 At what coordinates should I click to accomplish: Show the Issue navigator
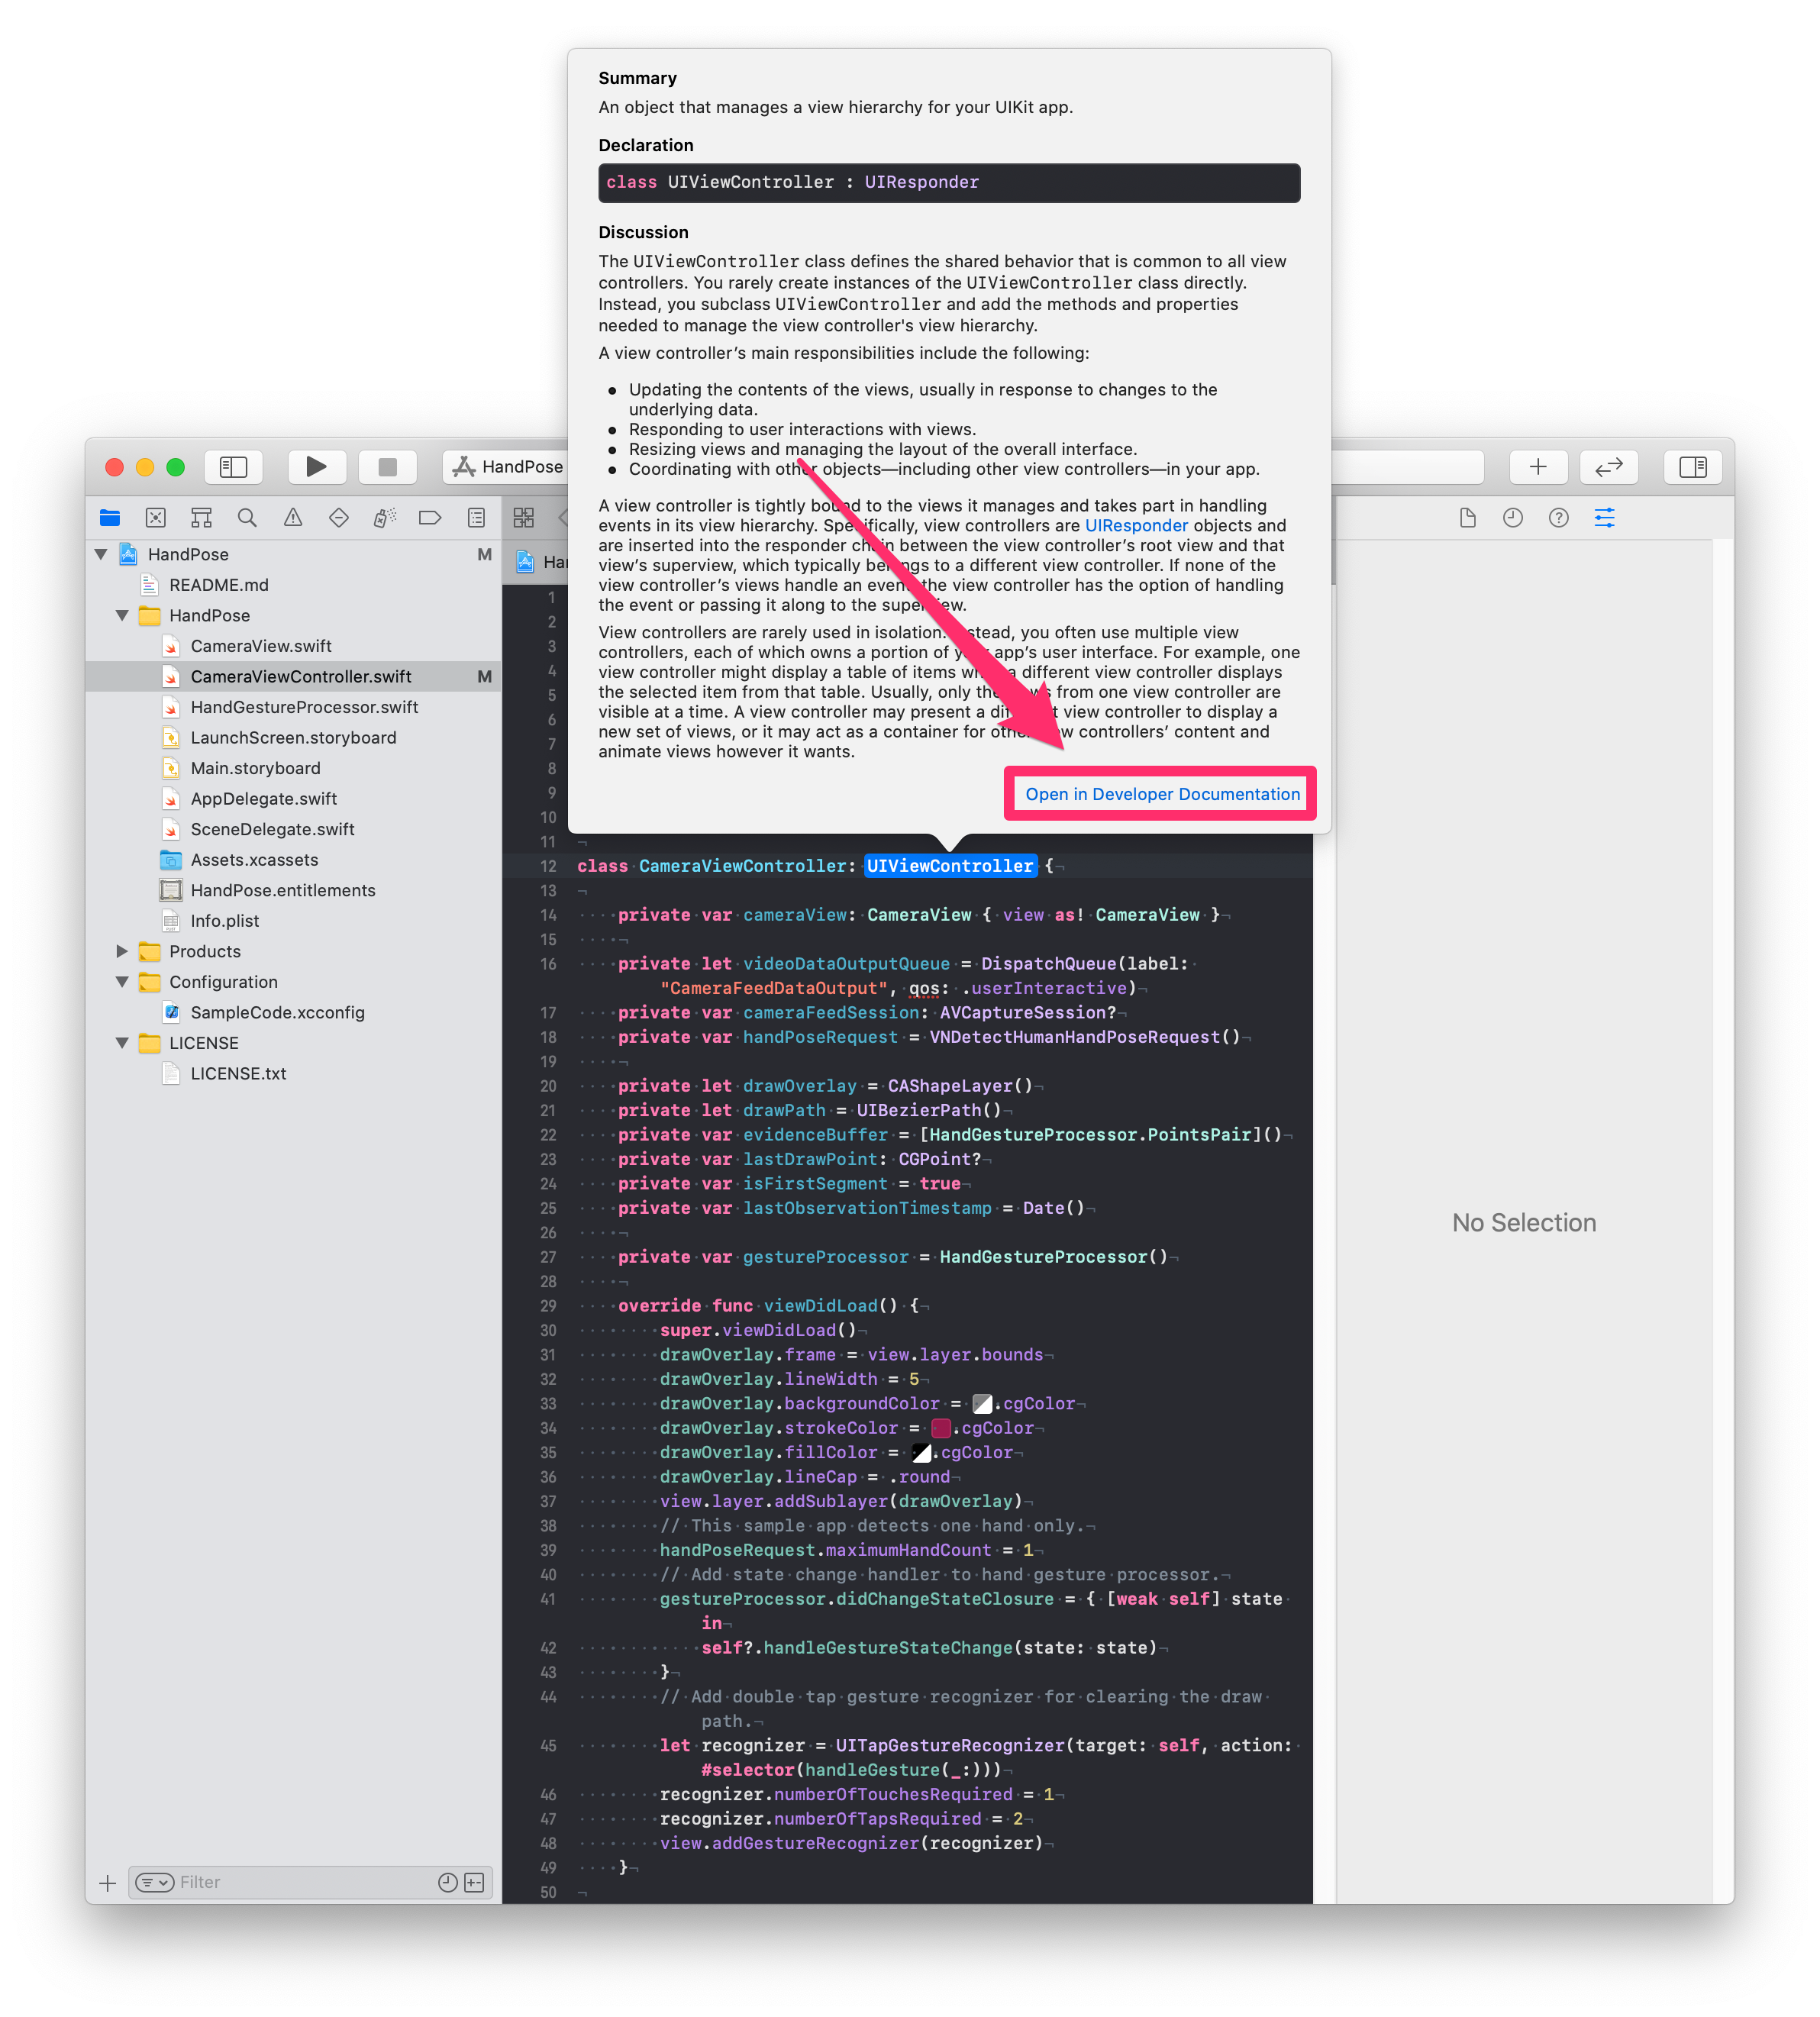292,517
